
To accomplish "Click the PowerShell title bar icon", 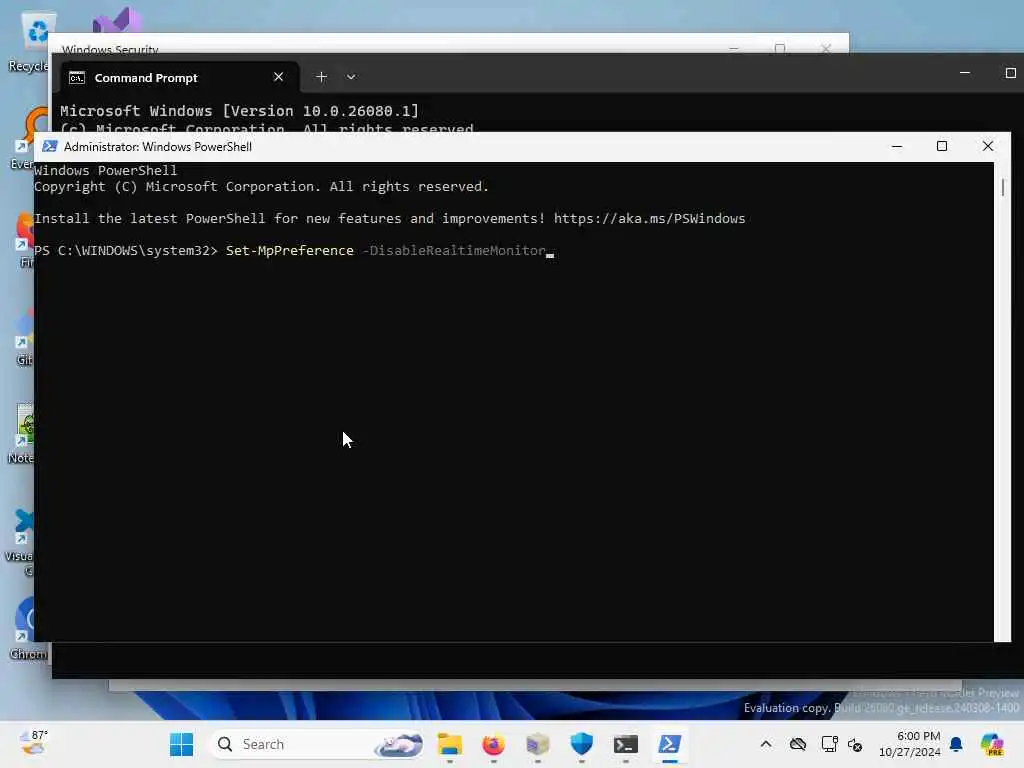I will point(50,146).
